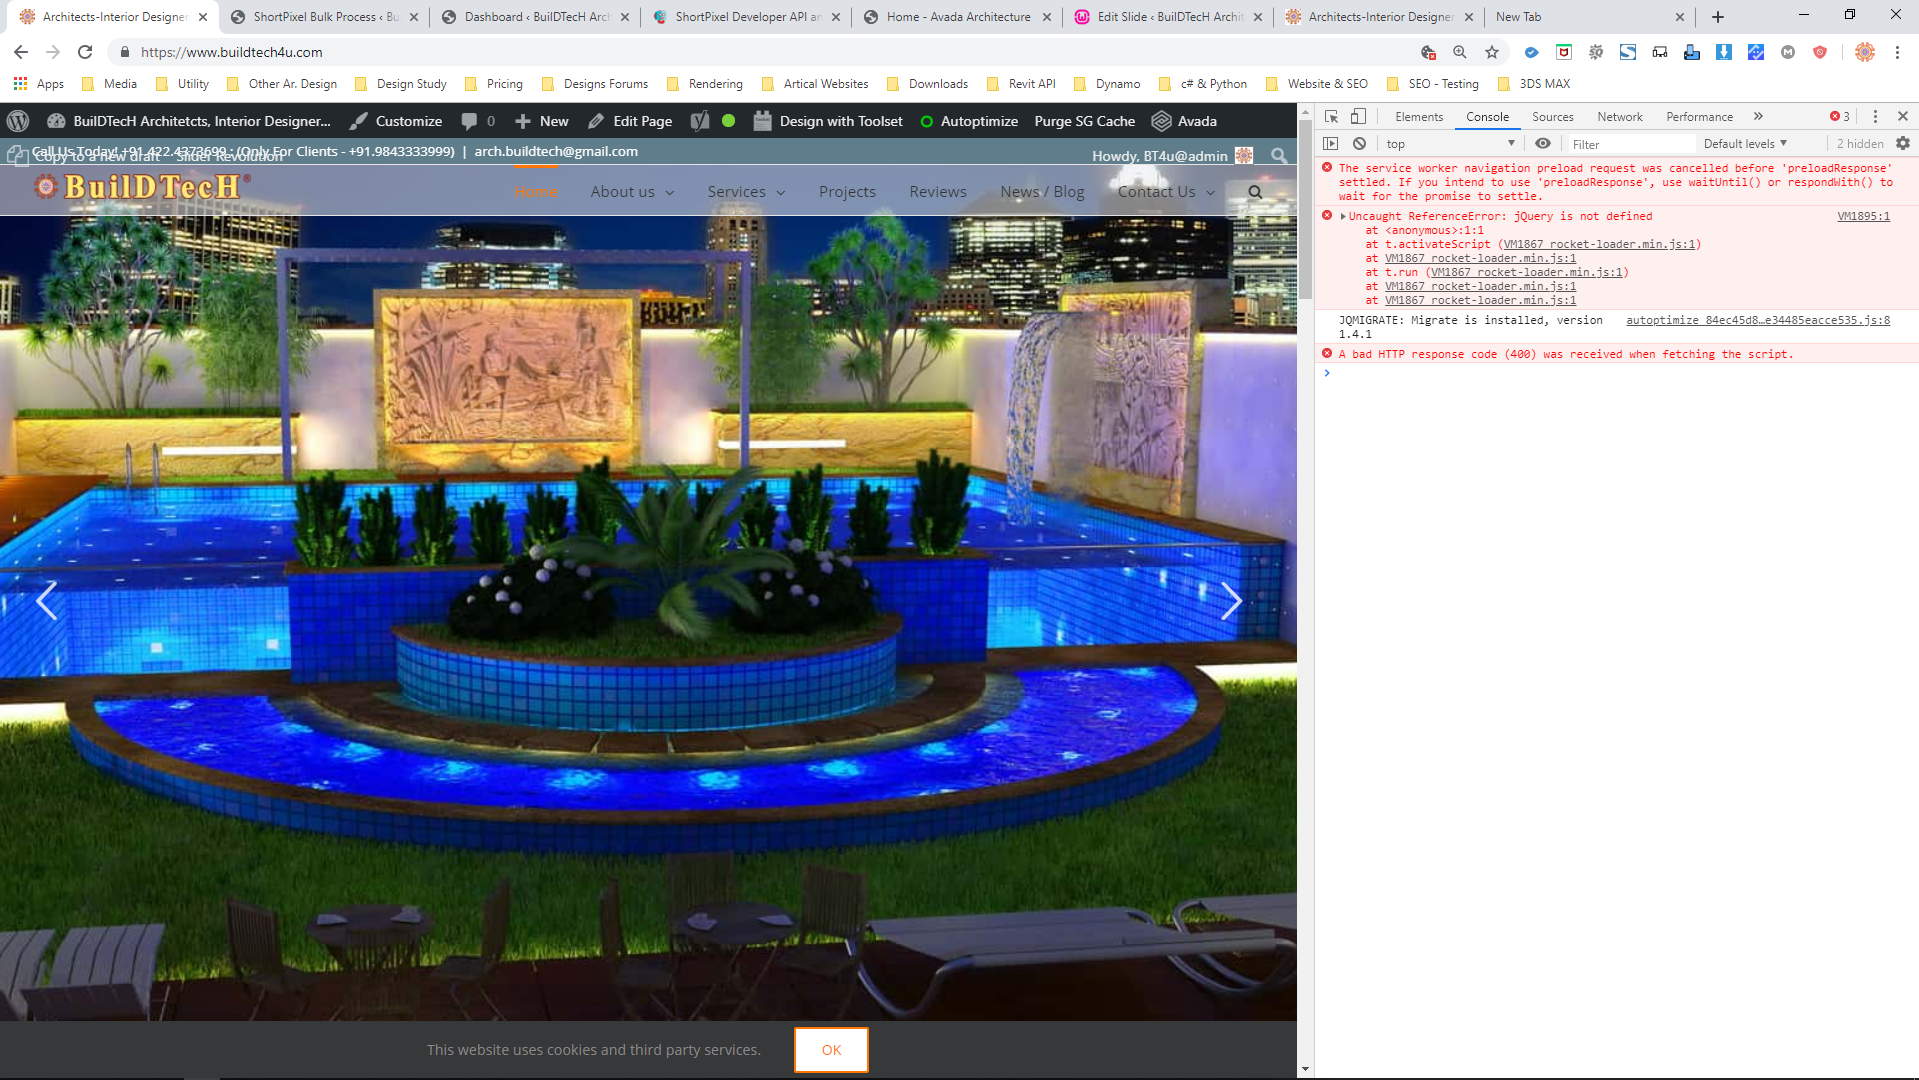Image resolution: width=1919 pixels, height=1080 pixels.
Task: Click the page vertical scrollbar thumb
Action: tap(1305, 210)
